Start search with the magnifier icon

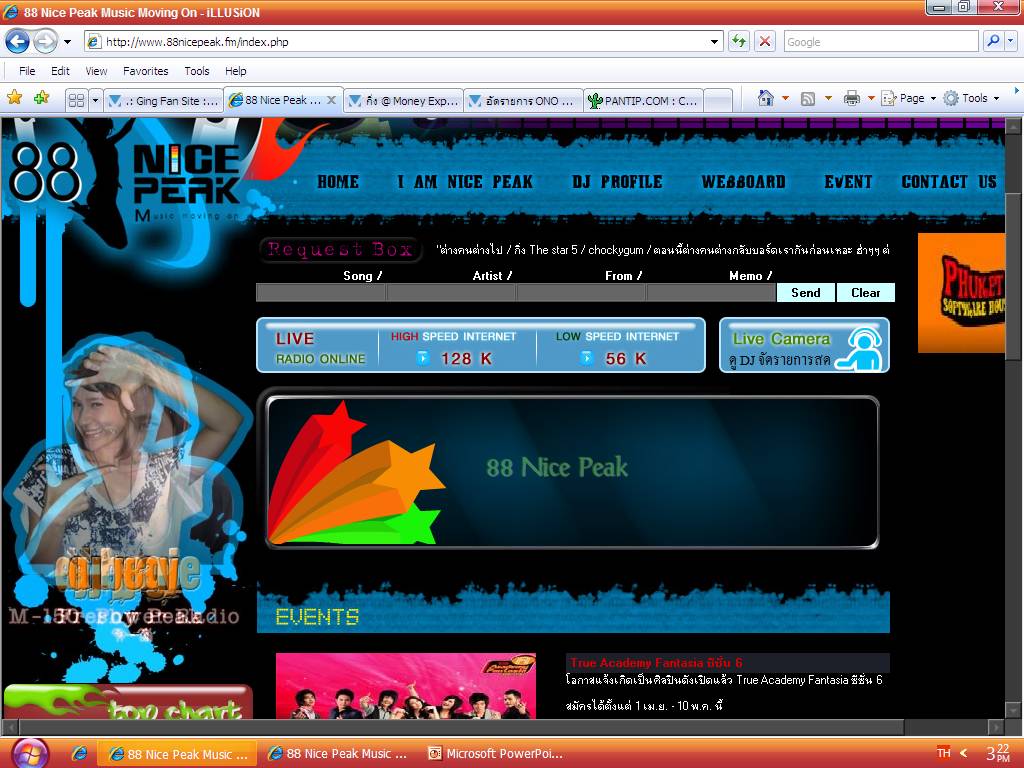tap(993, 41)
